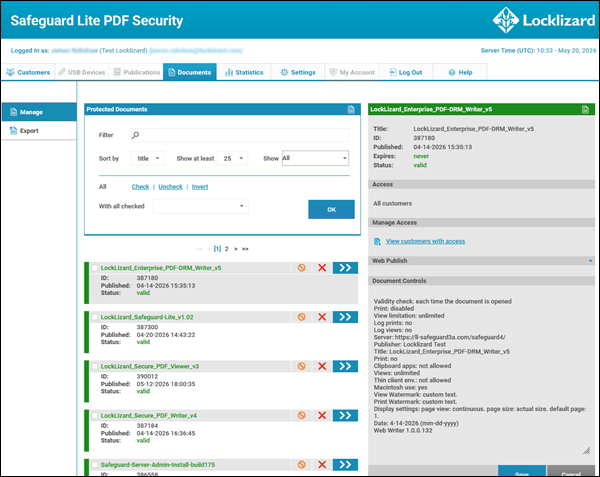600x477 pixels.
Task: Switch to the Publications tab
Action: pos(137,72)
